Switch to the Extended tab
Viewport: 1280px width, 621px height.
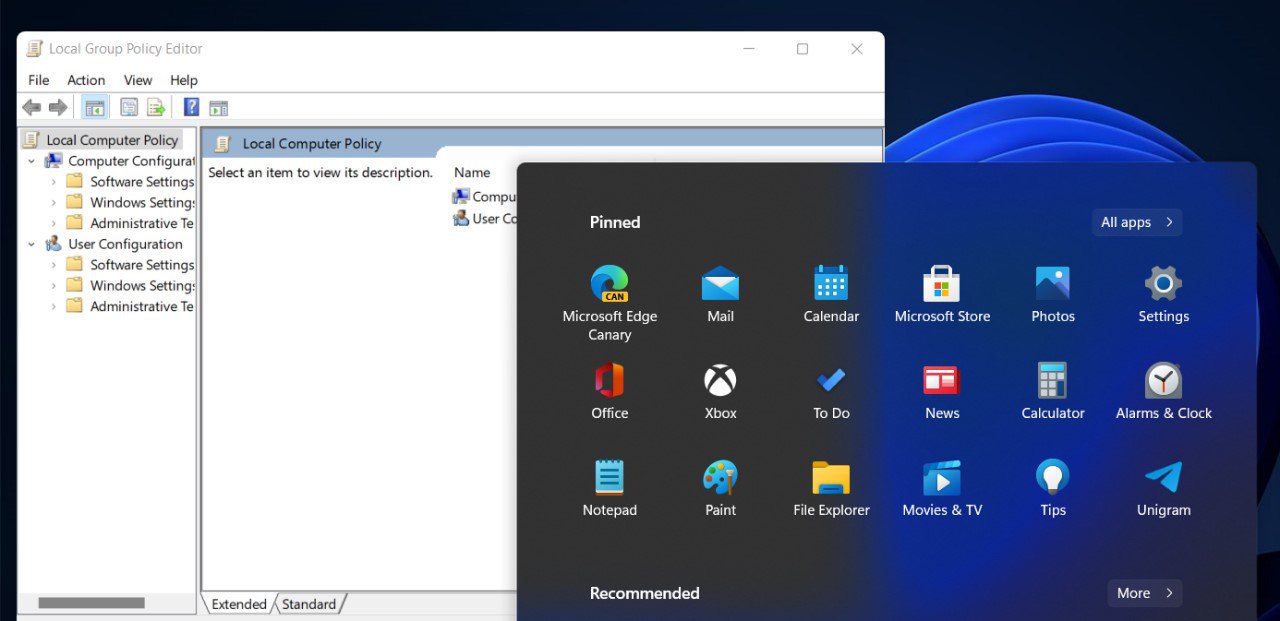(239, 604)
